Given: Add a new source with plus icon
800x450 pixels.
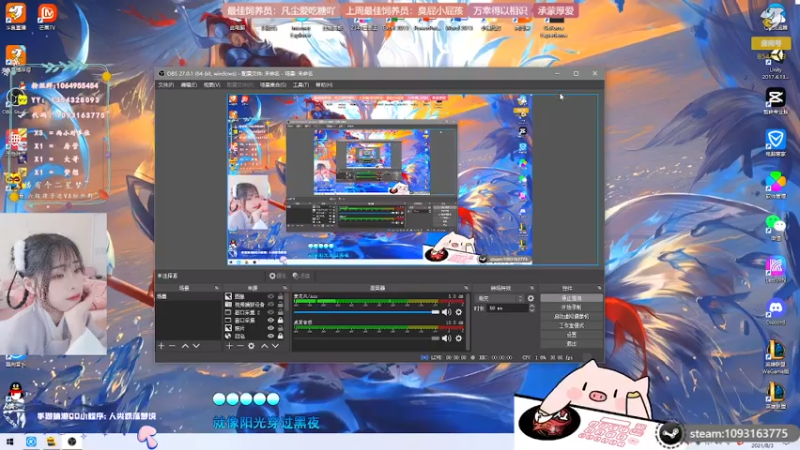Looking at the screenshot, I should 229,346.
